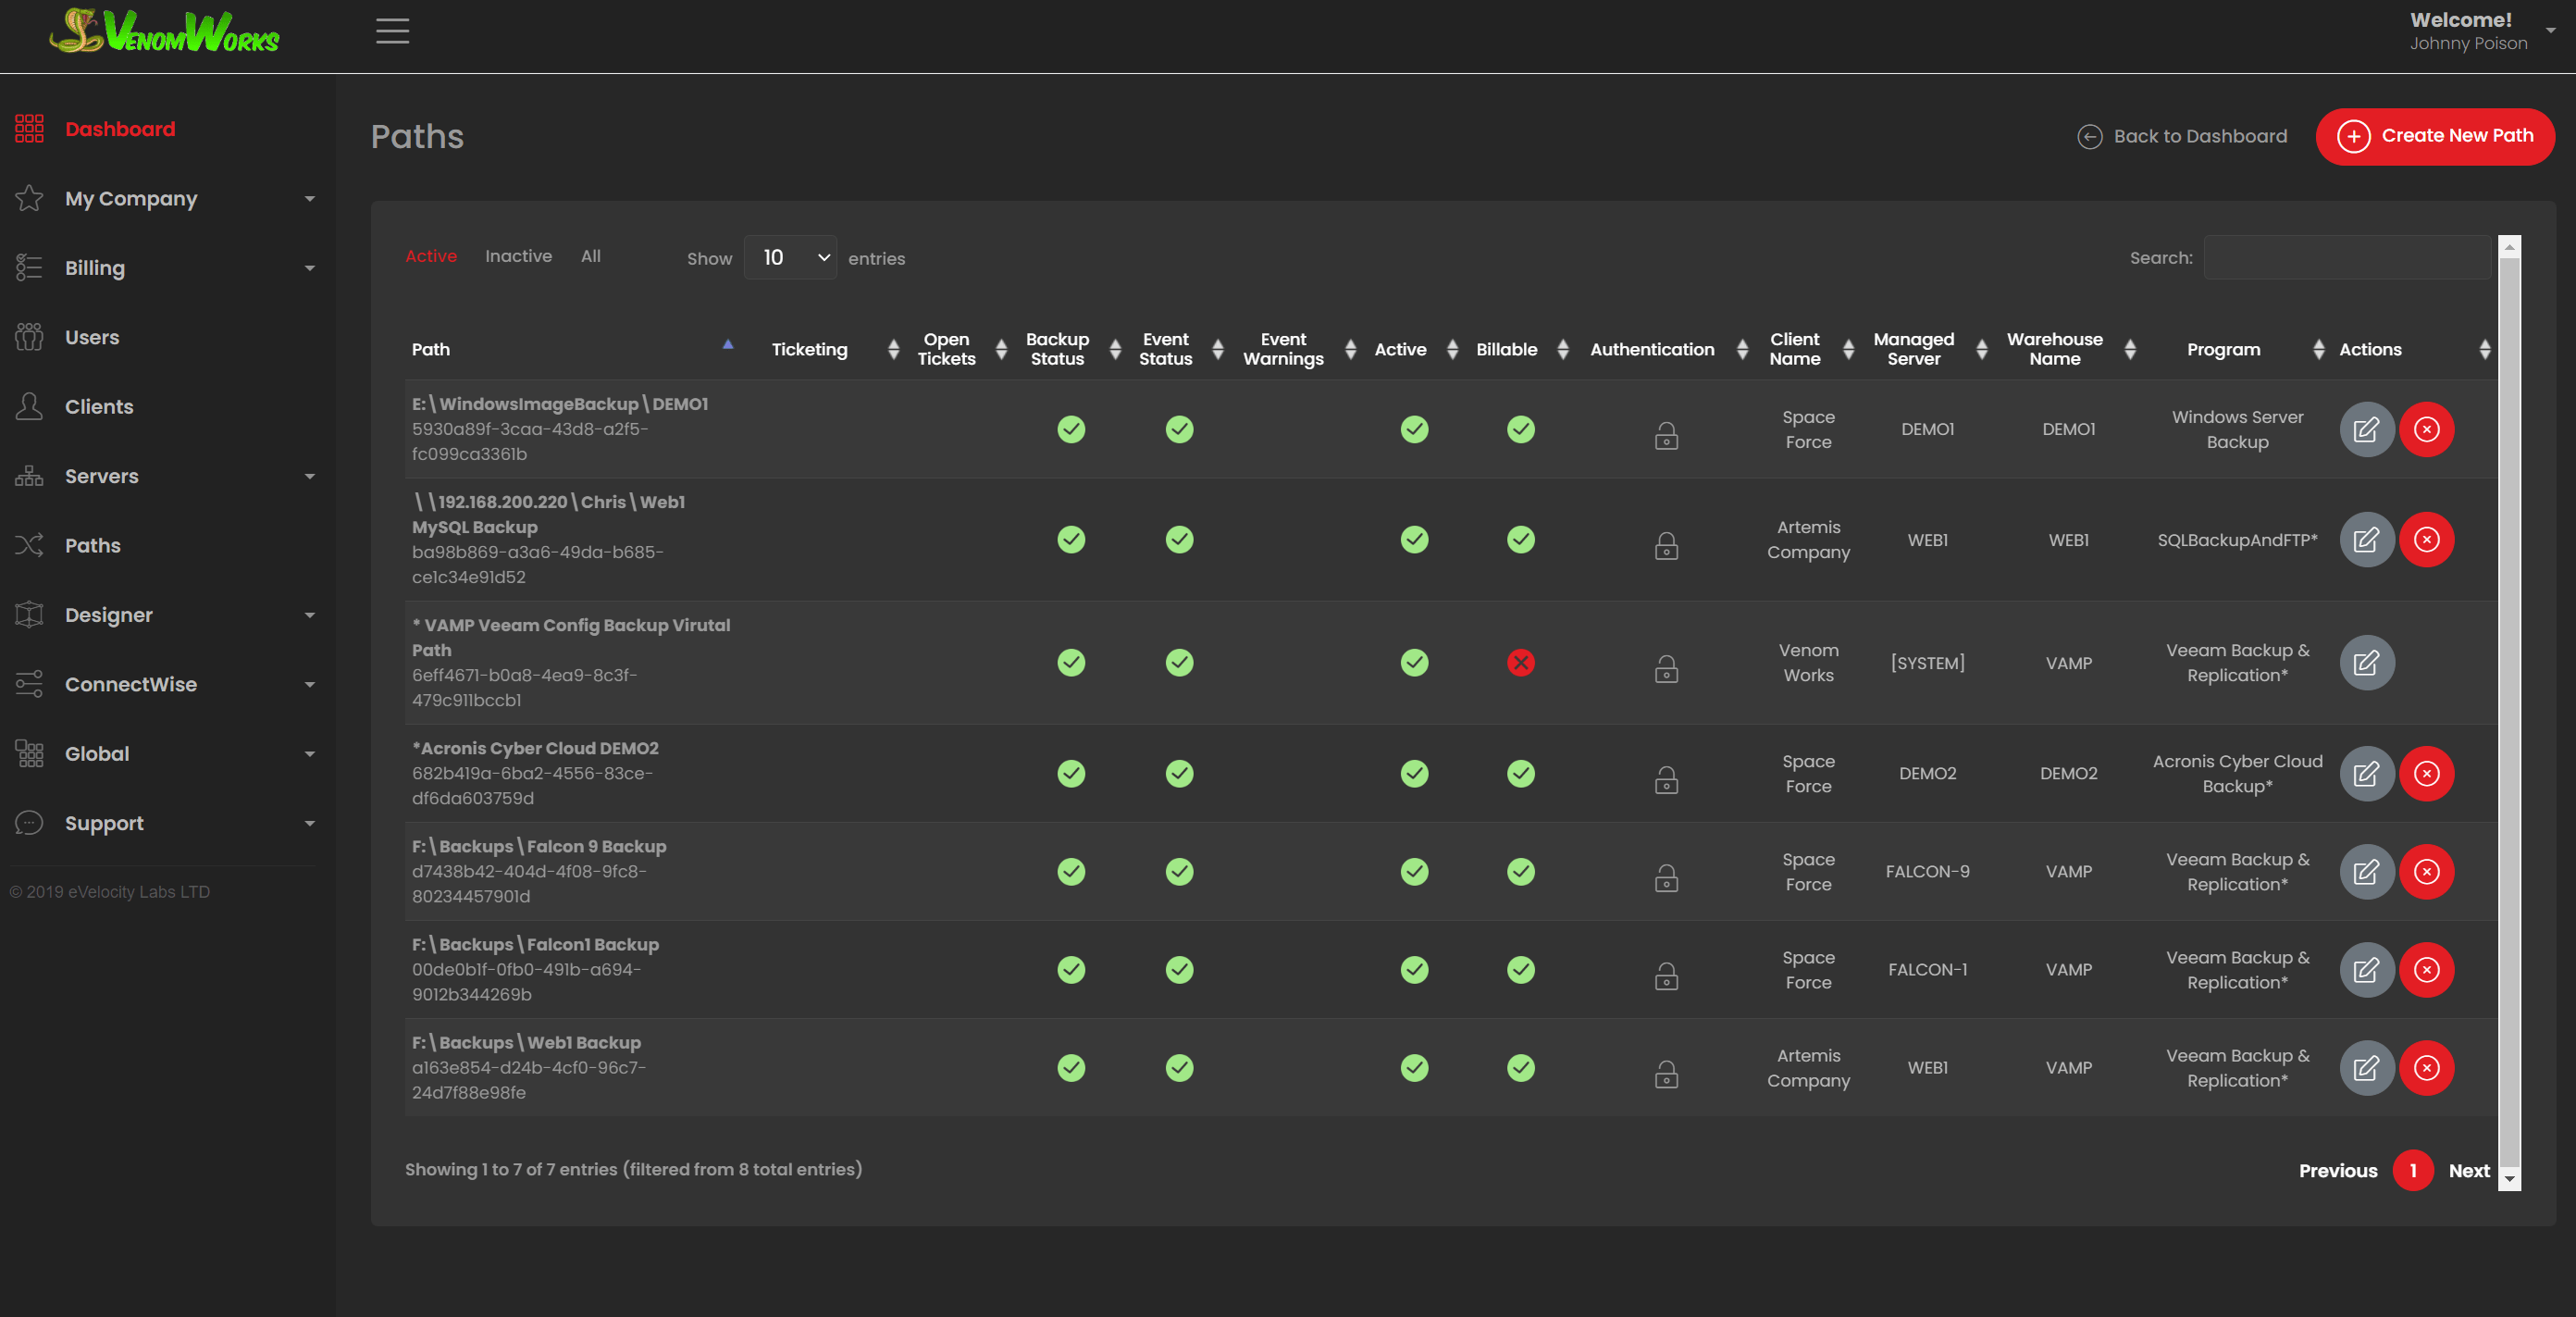Screen dimensions: 2576x1317
Task: Click Billable checkmark for DEMO1 row
Action: (1520, 430)
